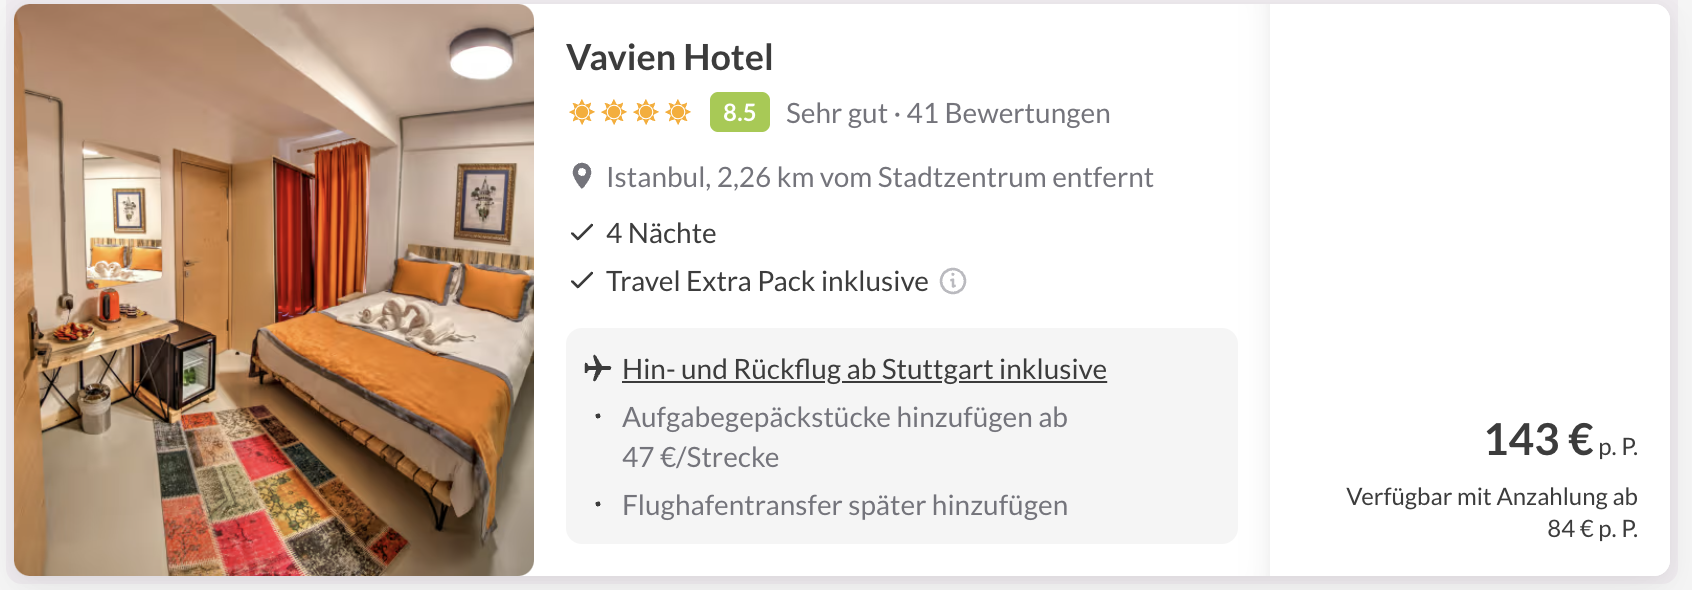Click the checkmark beside 4 Nächte
The width and height of the screenshot is (1692, 590).
coord(581,233)
